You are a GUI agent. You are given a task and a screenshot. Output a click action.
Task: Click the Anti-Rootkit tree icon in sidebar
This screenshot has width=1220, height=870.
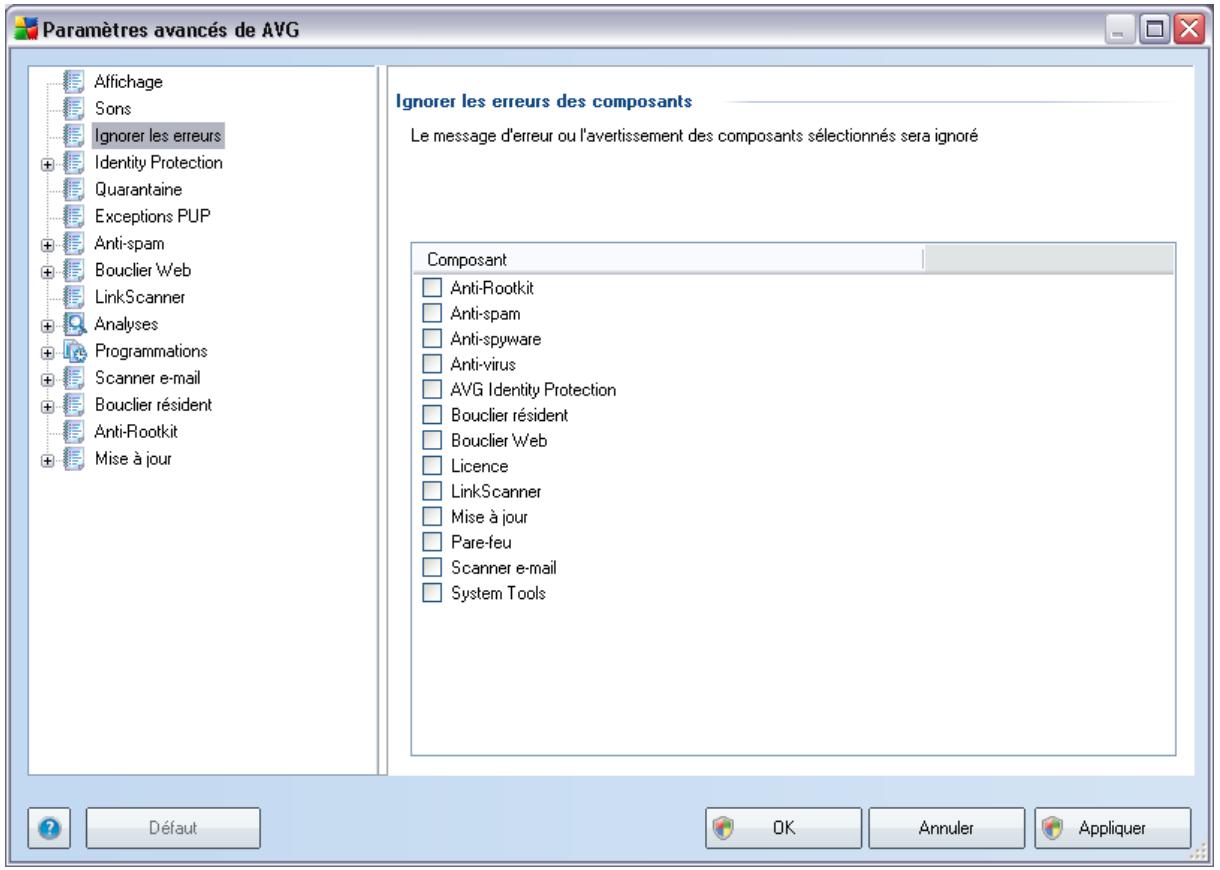[x=72, y=432]
